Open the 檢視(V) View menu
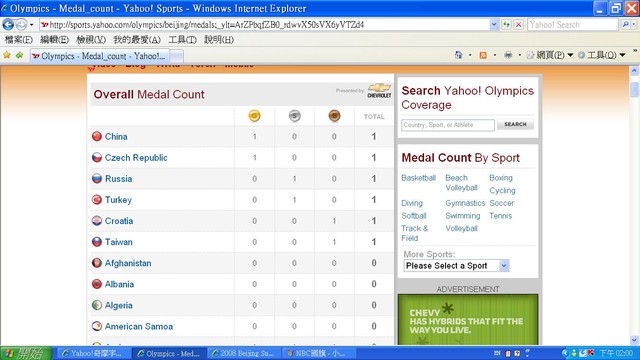 coord(91,40)
